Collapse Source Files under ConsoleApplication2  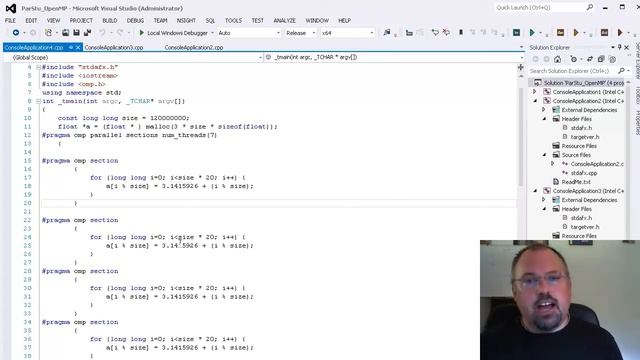(544, 155)
